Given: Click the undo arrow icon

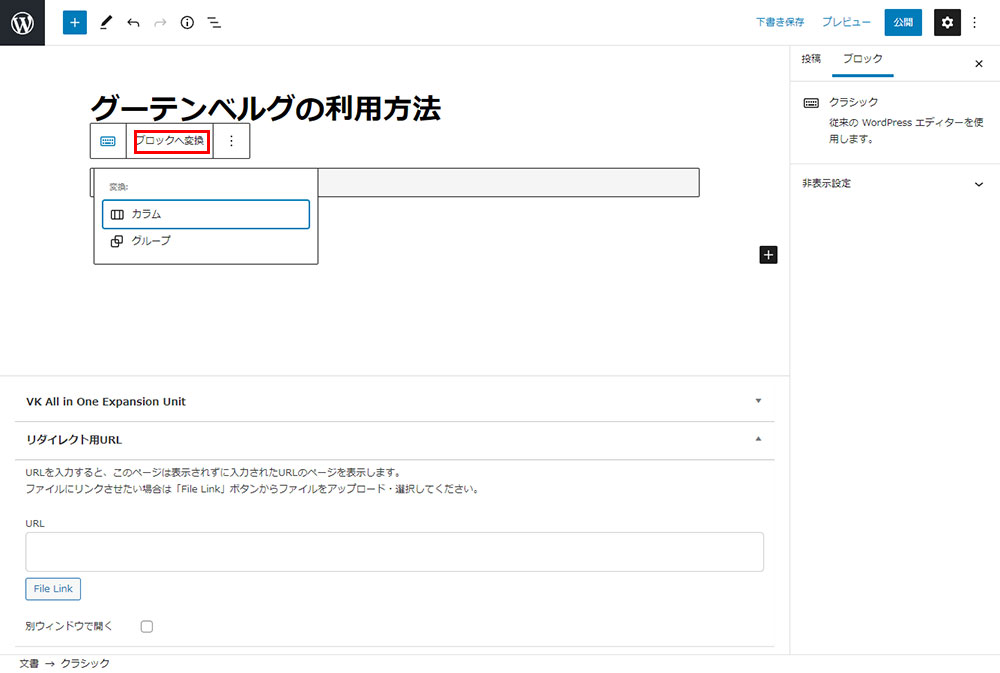Looking at the screenshot, I should (133, 22).
